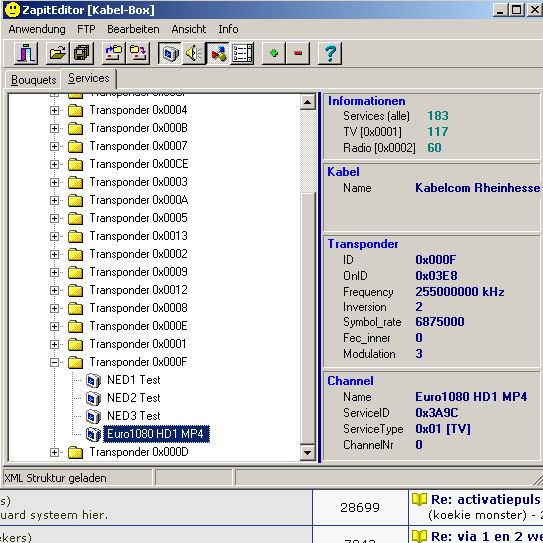Click the forum view count 28699
This screenshot has width=543, height=543.
[x=360, y=508]
